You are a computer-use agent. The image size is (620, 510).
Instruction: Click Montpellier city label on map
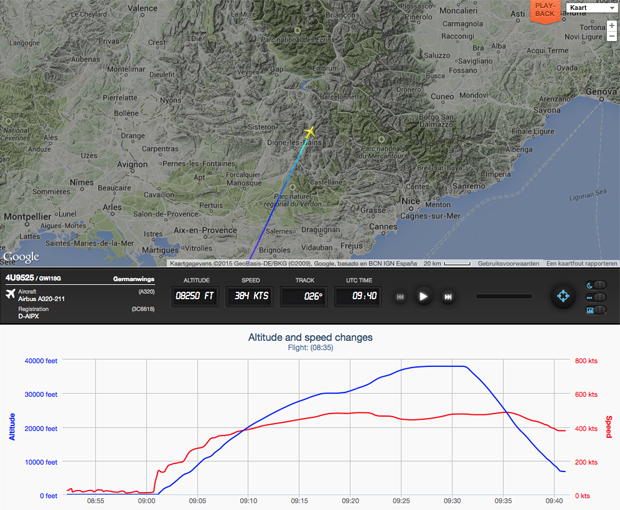tap(27, 217)
